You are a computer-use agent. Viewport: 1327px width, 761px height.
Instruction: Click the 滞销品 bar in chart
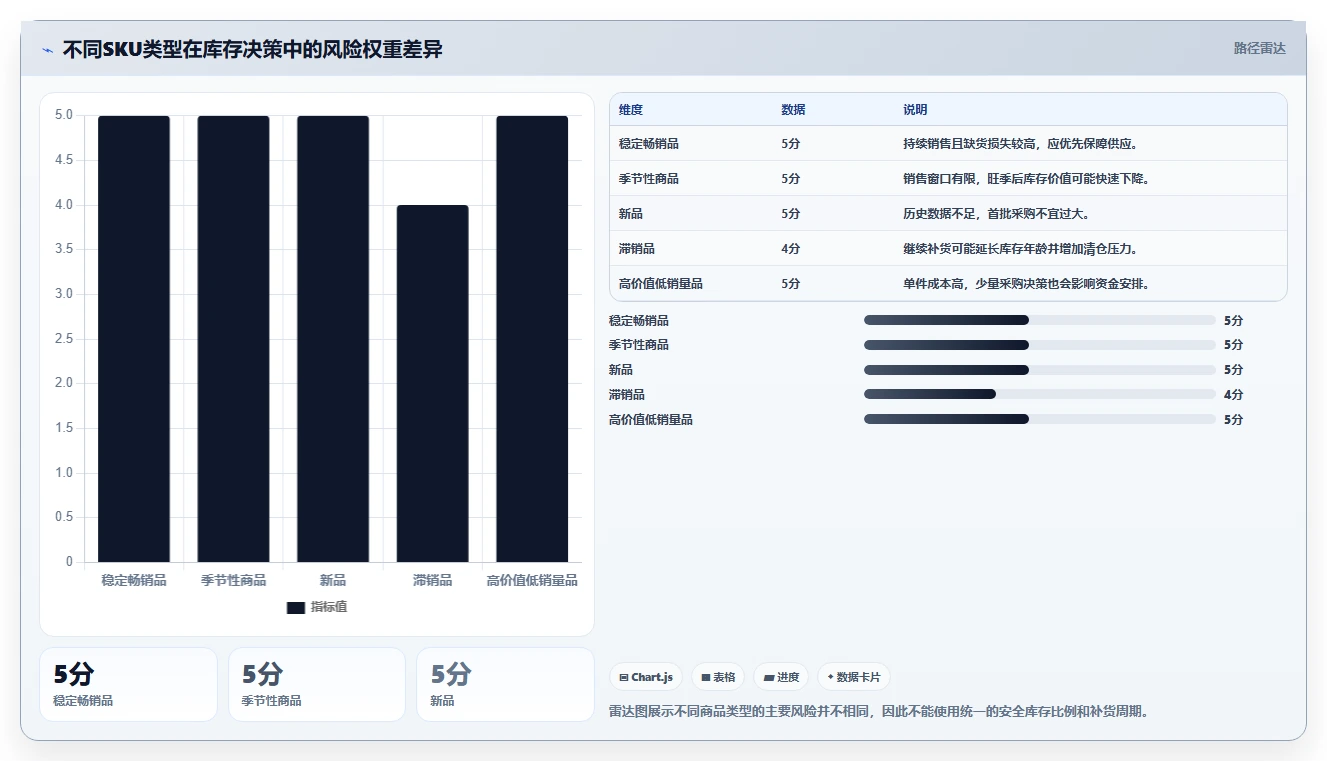click(x=432, y=383)
